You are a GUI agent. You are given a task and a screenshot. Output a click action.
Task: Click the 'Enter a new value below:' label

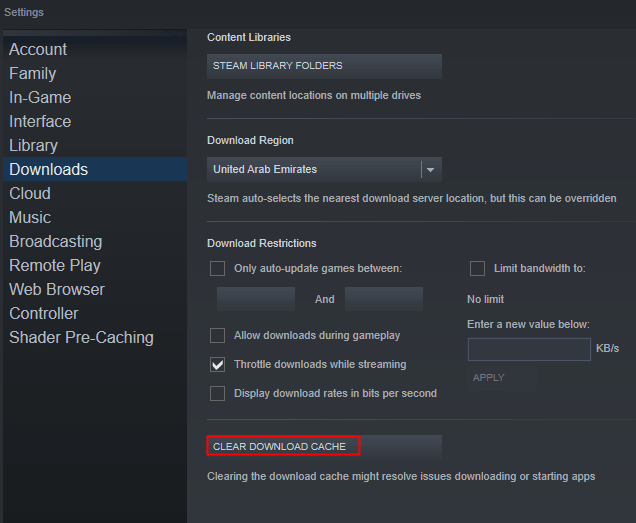coord(529,324)
